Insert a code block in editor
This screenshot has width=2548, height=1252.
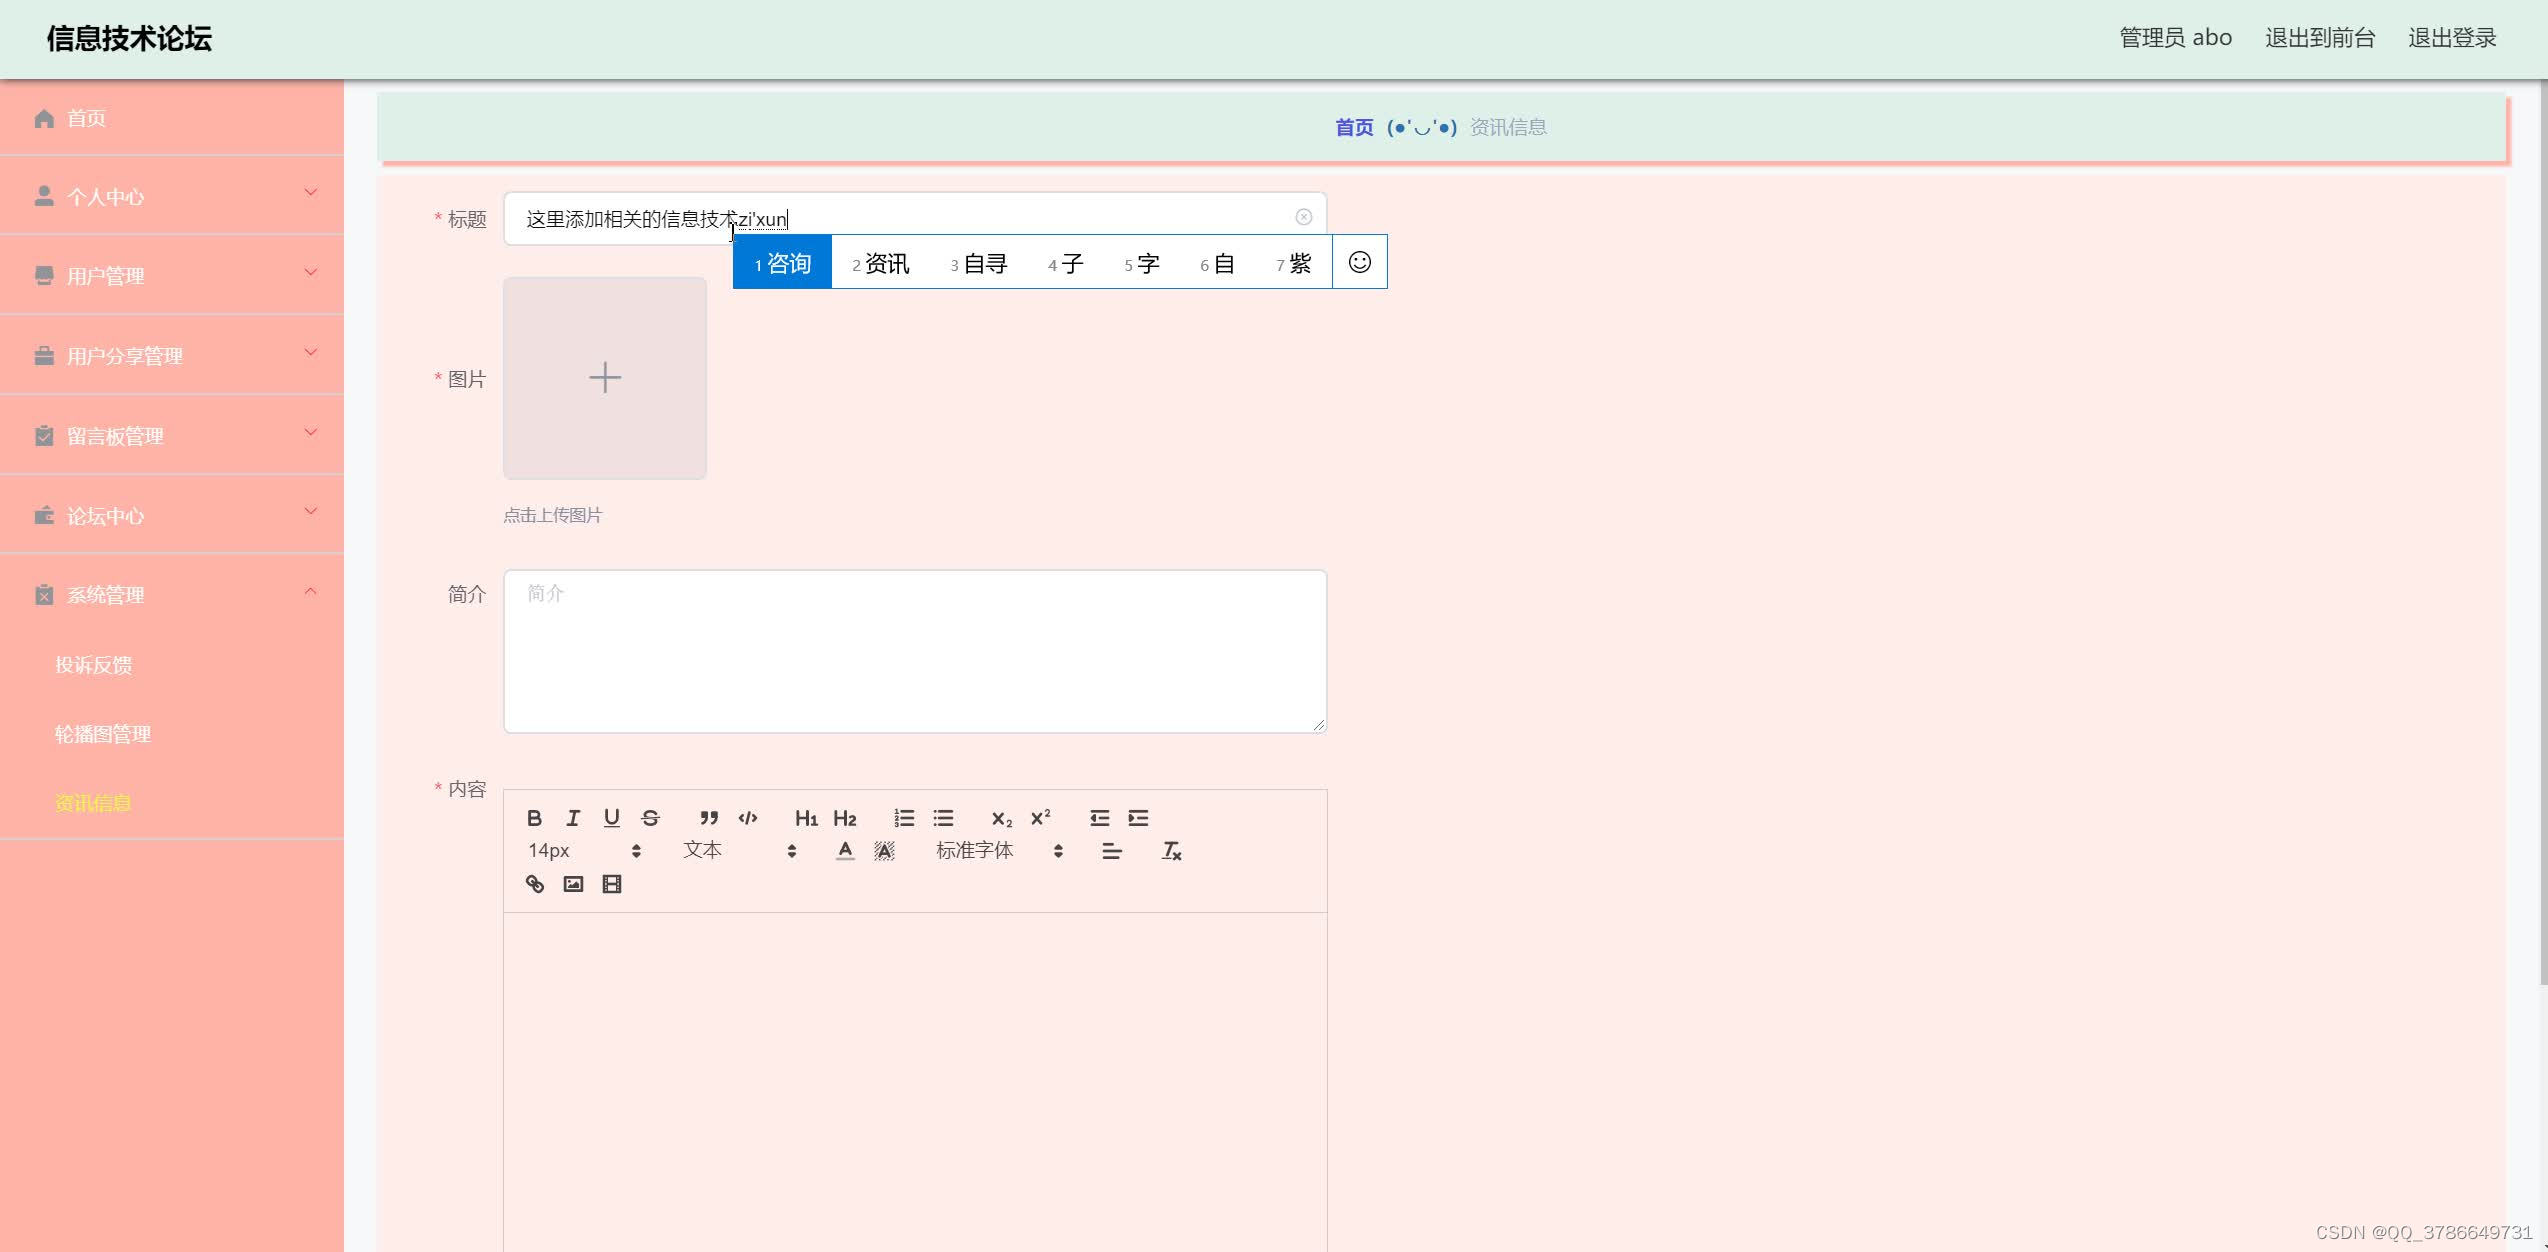[x=748, y=818]
